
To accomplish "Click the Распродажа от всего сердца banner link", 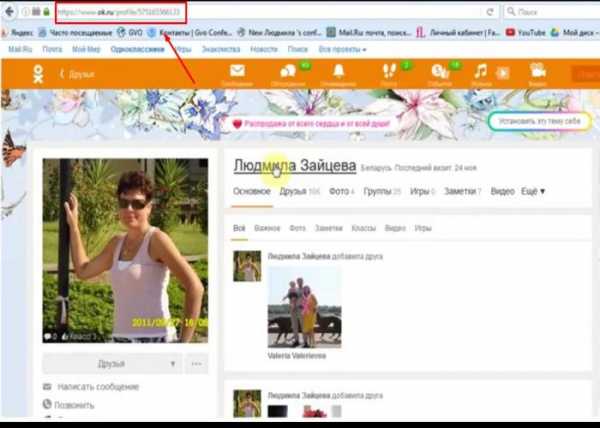I will [311, 124].
